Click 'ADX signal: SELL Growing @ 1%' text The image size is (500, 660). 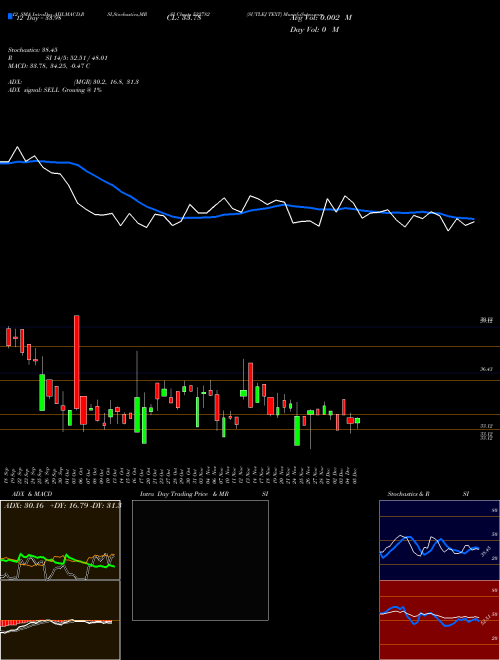point(55,90)
